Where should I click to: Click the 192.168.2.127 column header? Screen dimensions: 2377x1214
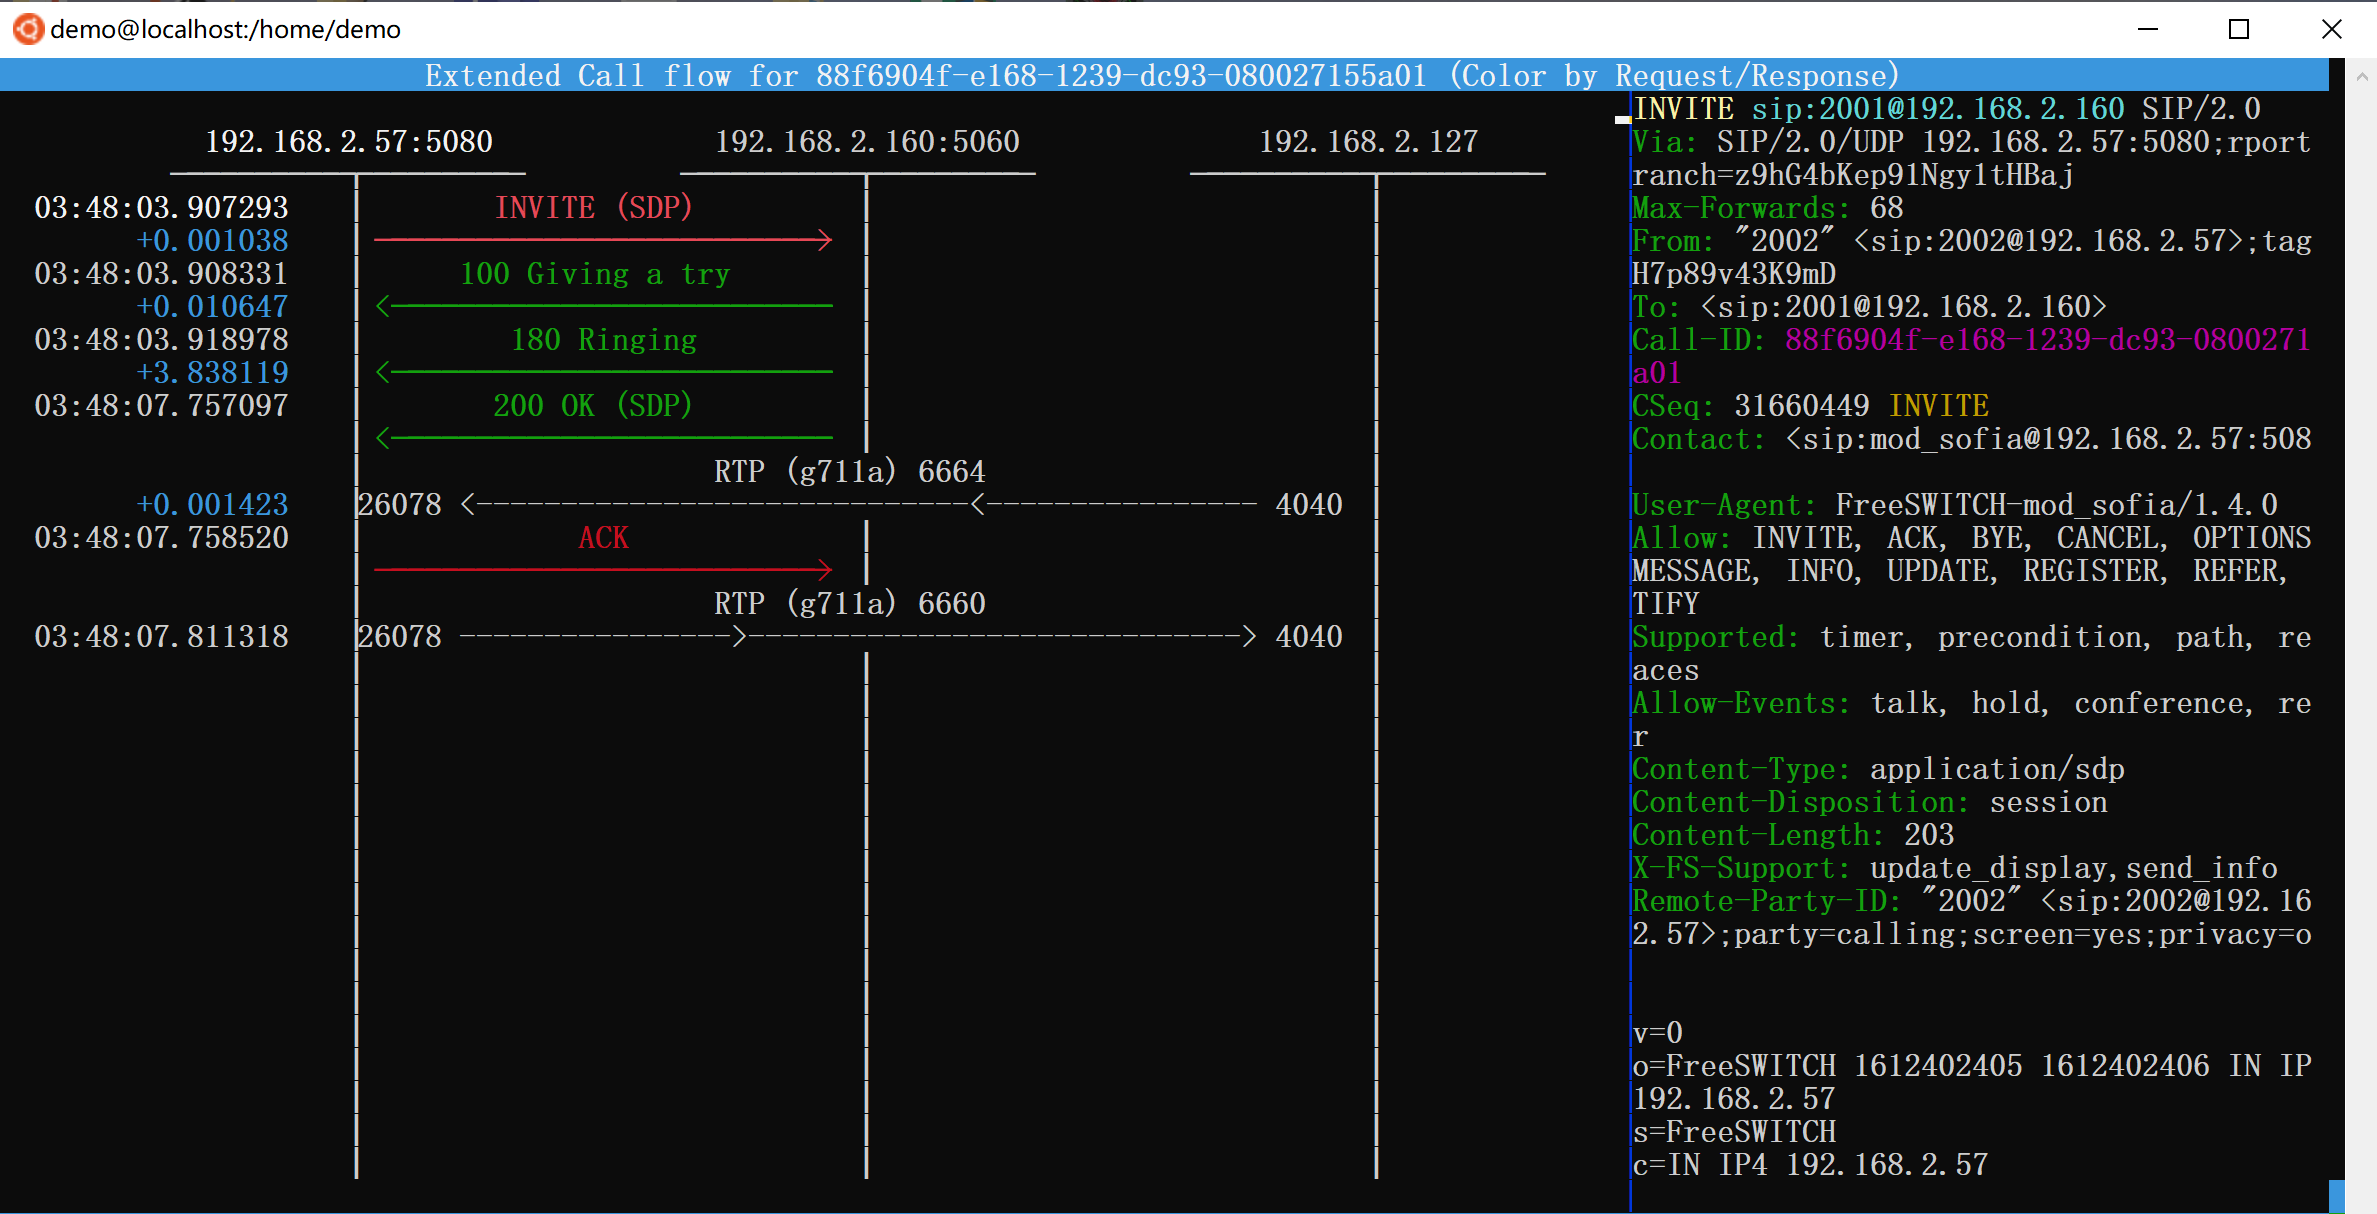(1368, 142)
